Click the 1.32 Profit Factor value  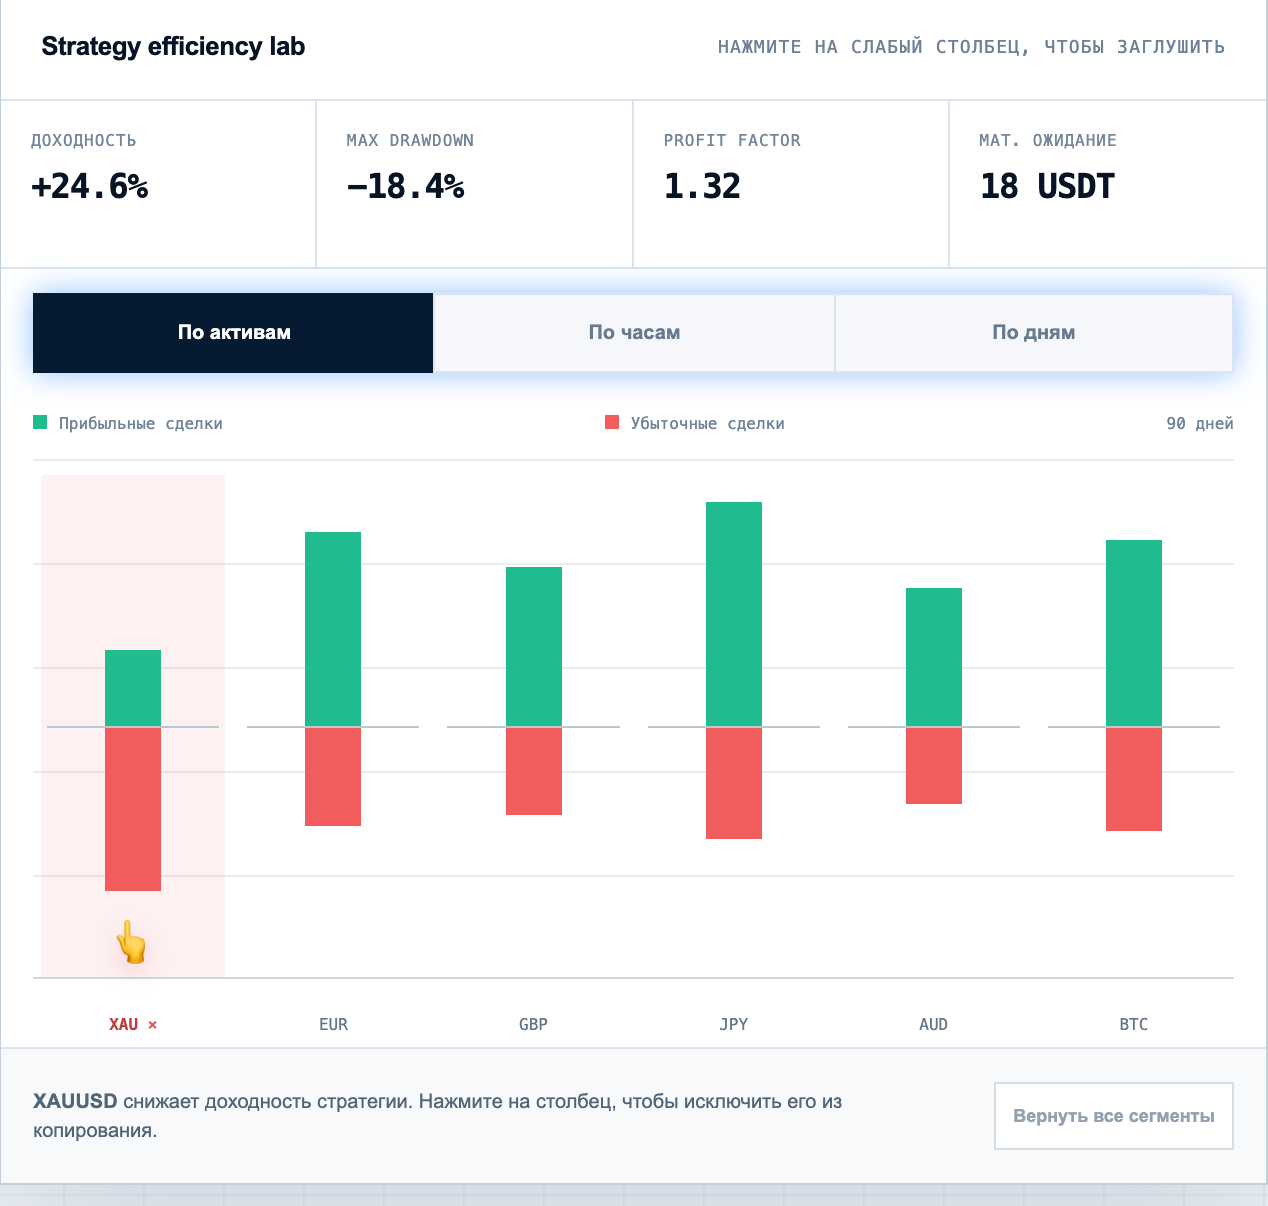[702, 186]
